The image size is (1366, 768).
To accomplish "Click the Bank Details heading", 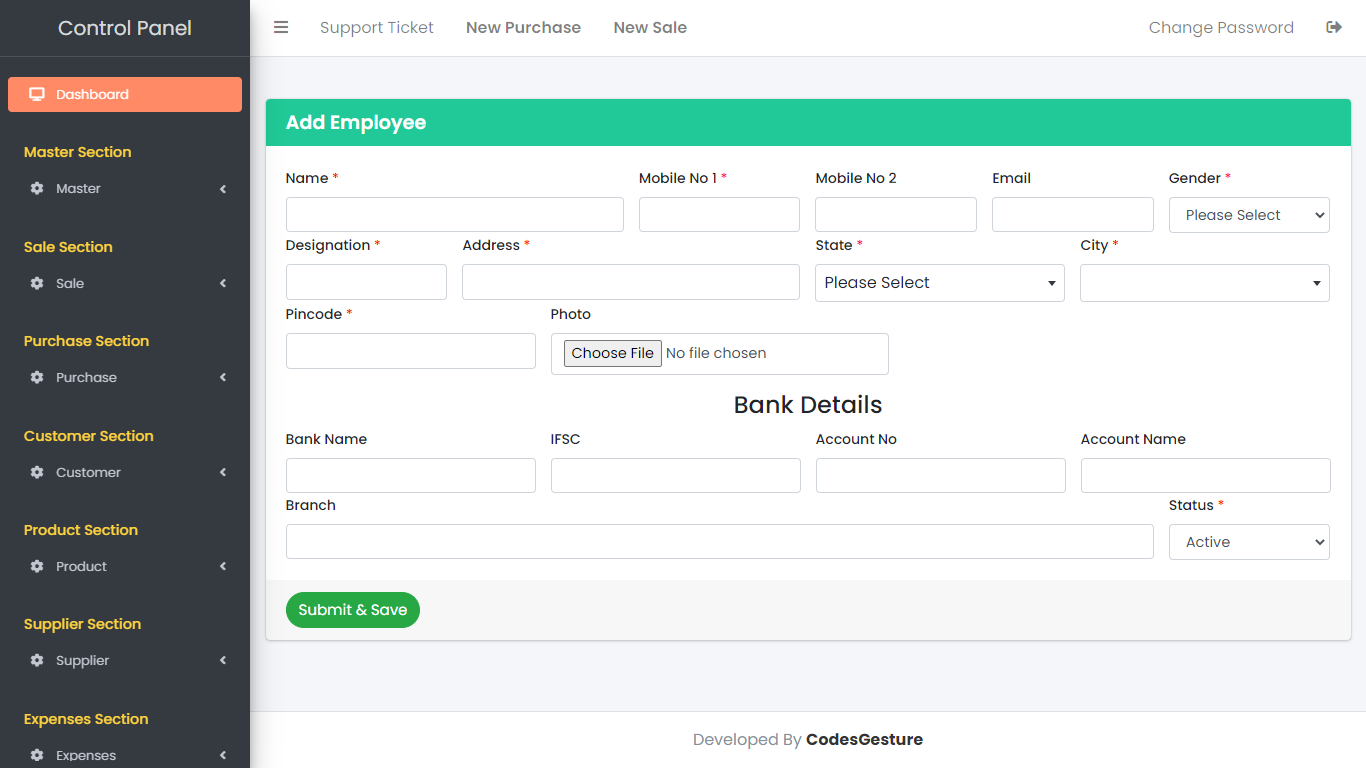I will point(808,405).
